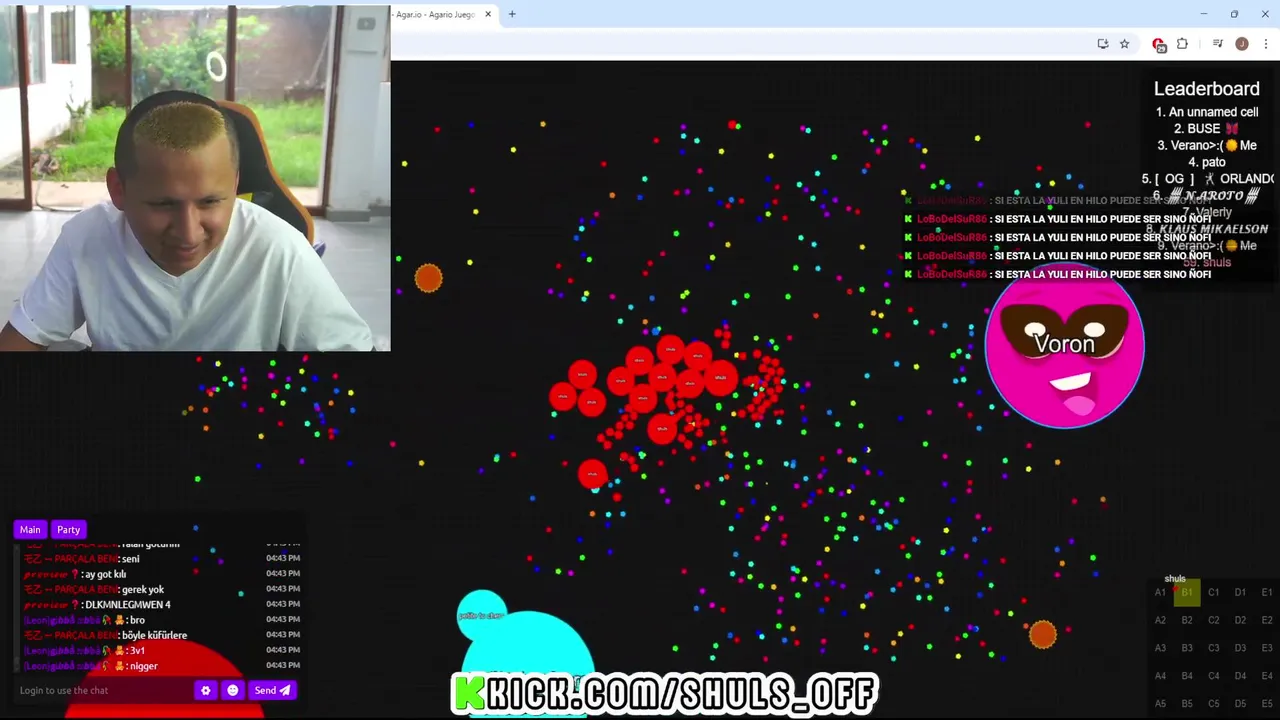Click leaderboard entry '2. BUSE'

(1206, 129)
